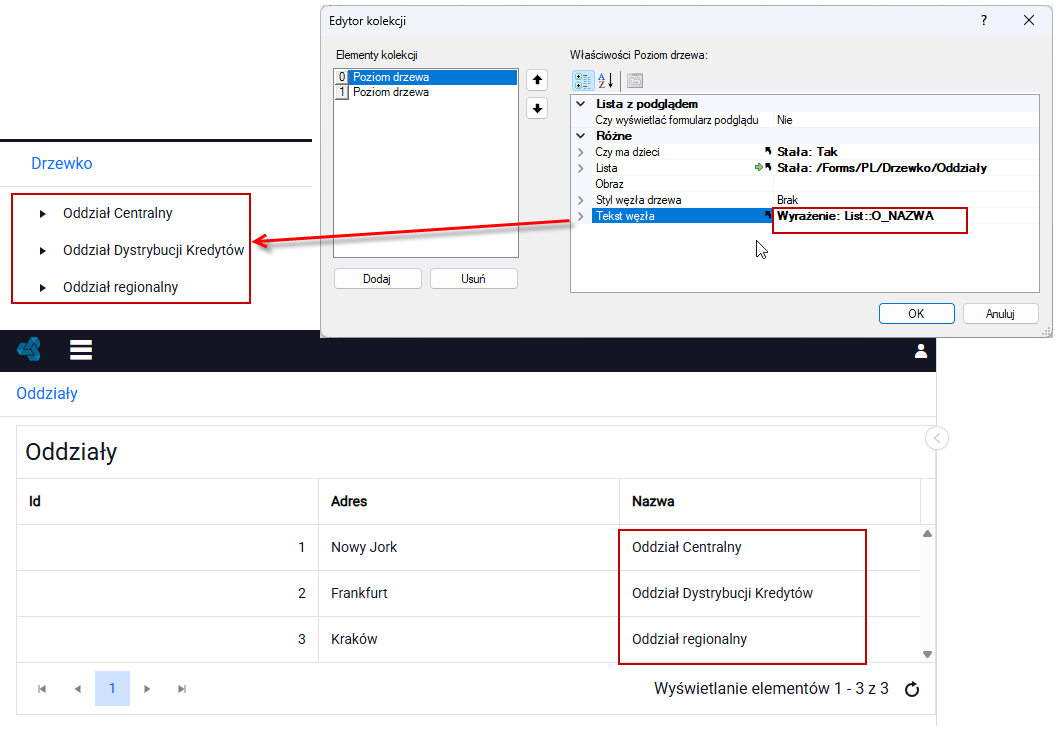
Task: Open the property pages icon
Action: (634, 80)
